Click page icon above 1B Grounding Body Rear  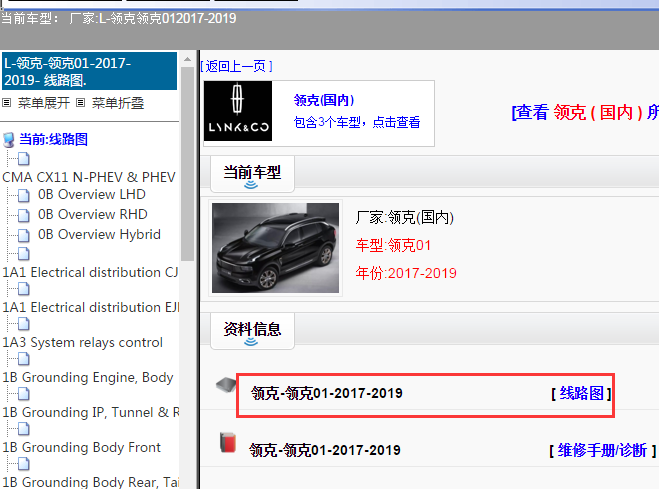click(24, 464)
